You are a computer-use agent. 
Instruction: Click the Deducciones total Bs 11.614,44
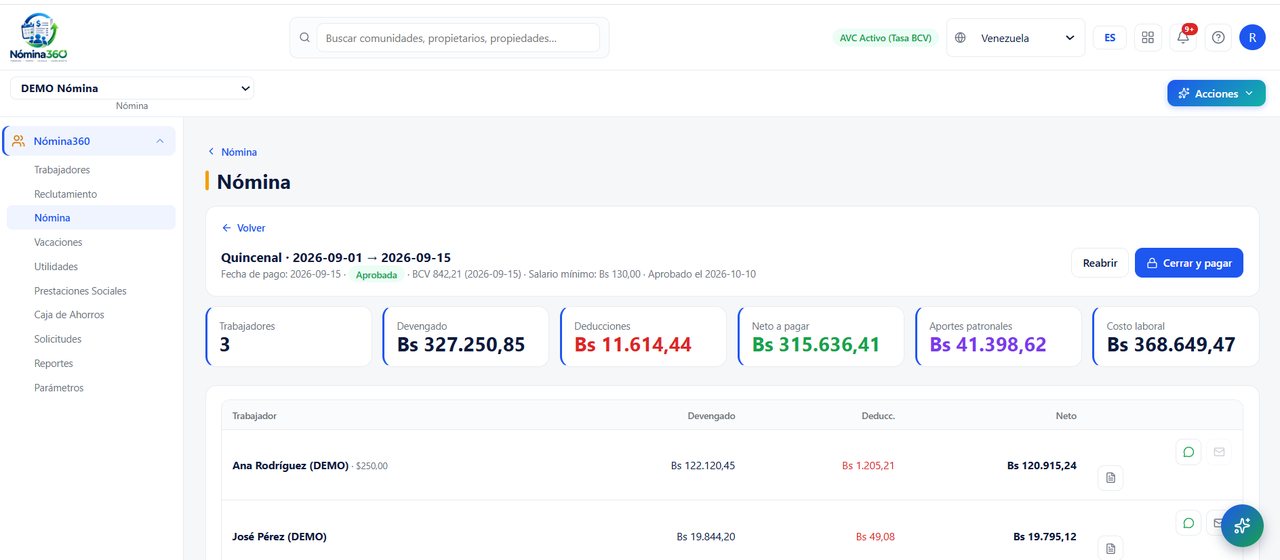pyautogui.click(x=633, y=345)
